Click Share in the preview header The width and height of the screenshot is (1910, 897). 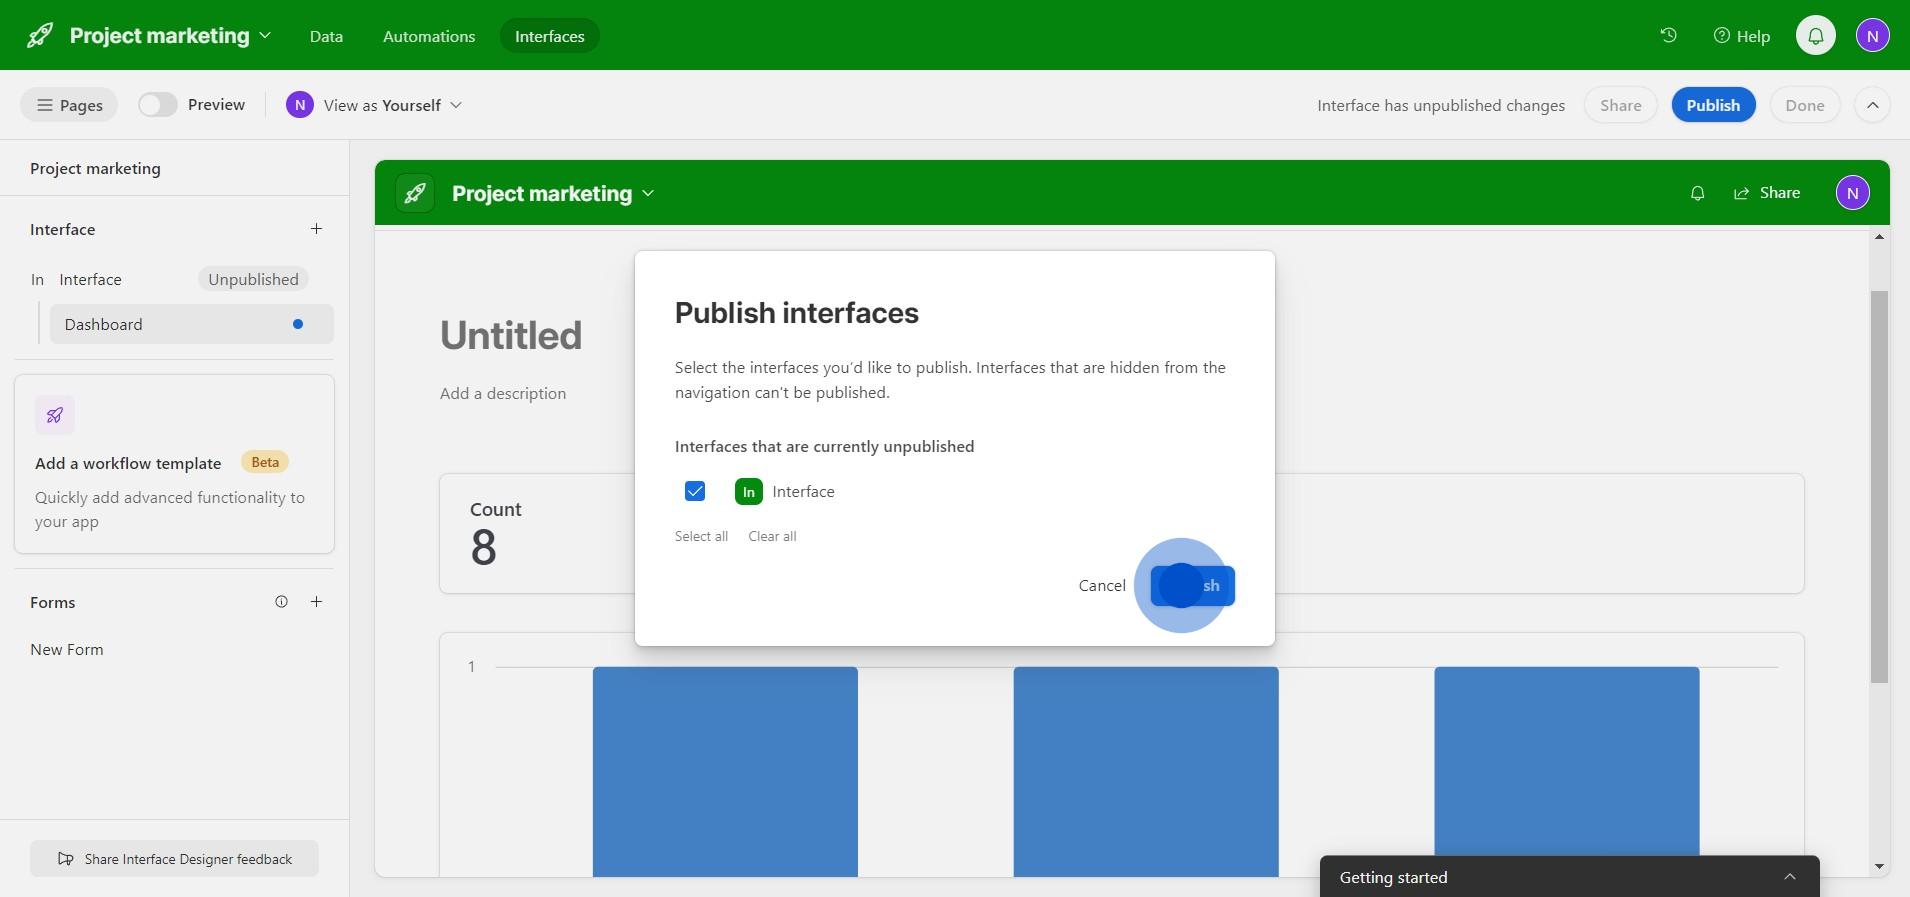coord(1767,193)
